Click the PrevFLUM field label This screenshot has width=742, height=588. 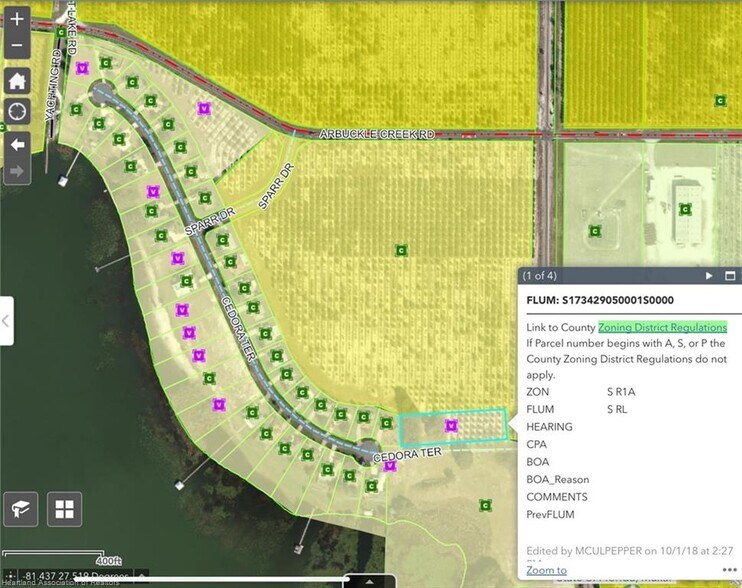[x=550, y=514]
